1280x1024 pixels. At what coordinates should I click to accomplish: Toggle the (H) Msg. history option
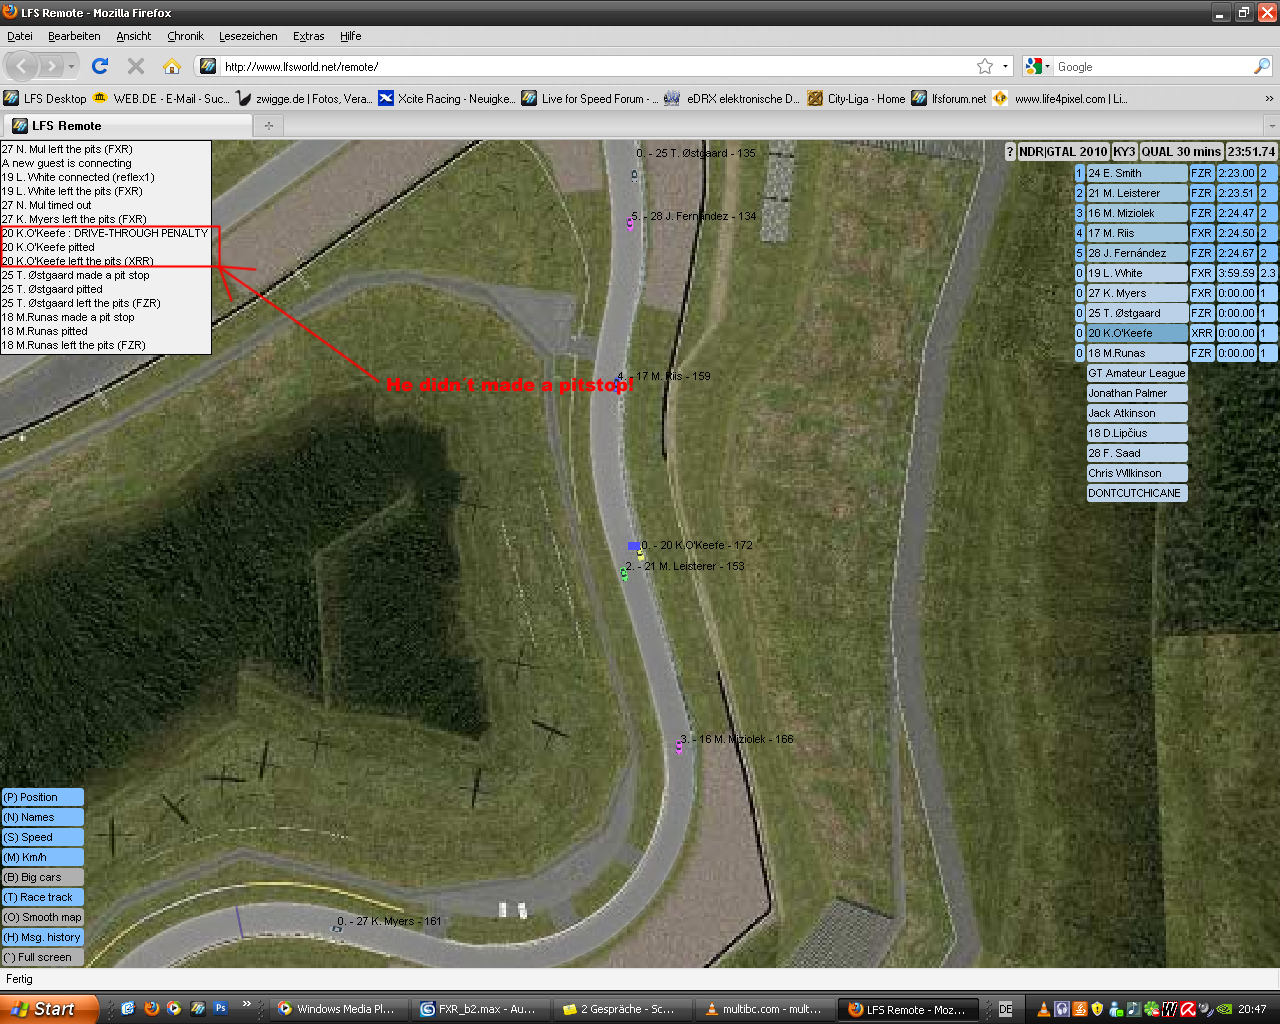[x=42, y=937]
